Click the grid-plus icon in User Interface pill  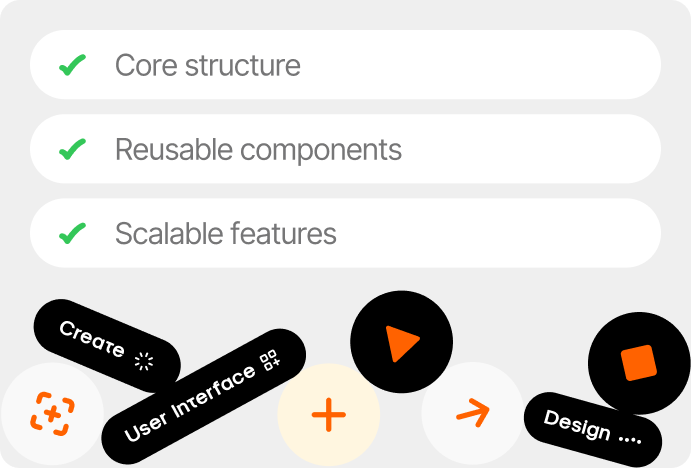(270, 361)
